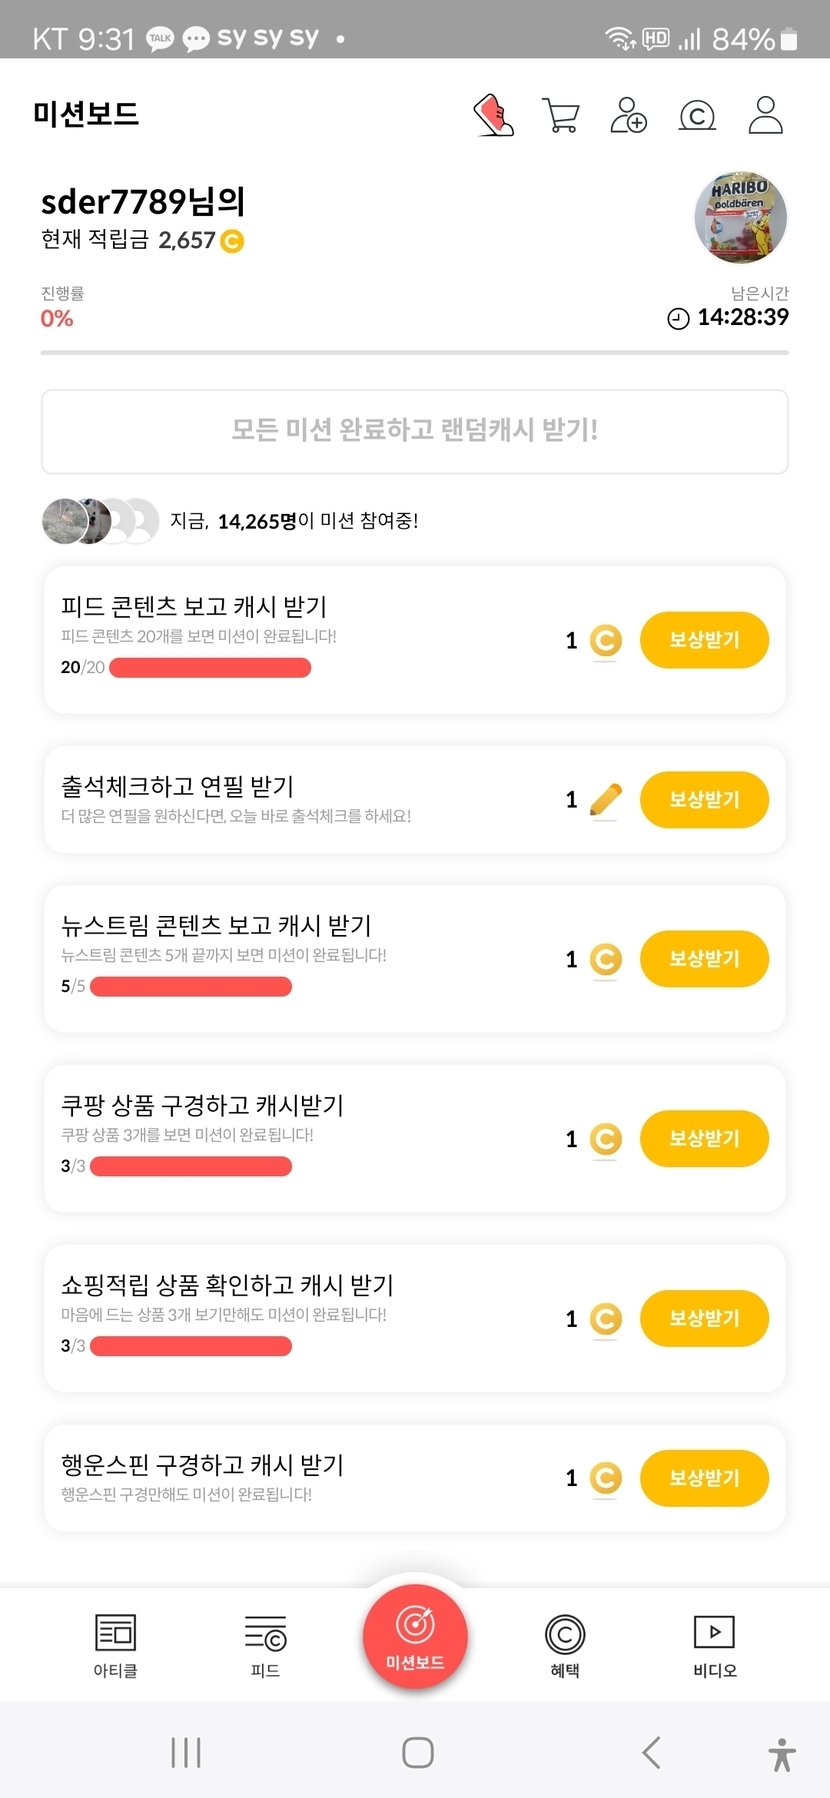Viewport: 830px width, 1798px height.
Task: Claim reward for Coupang product mission
Action: coord(704,1139)
